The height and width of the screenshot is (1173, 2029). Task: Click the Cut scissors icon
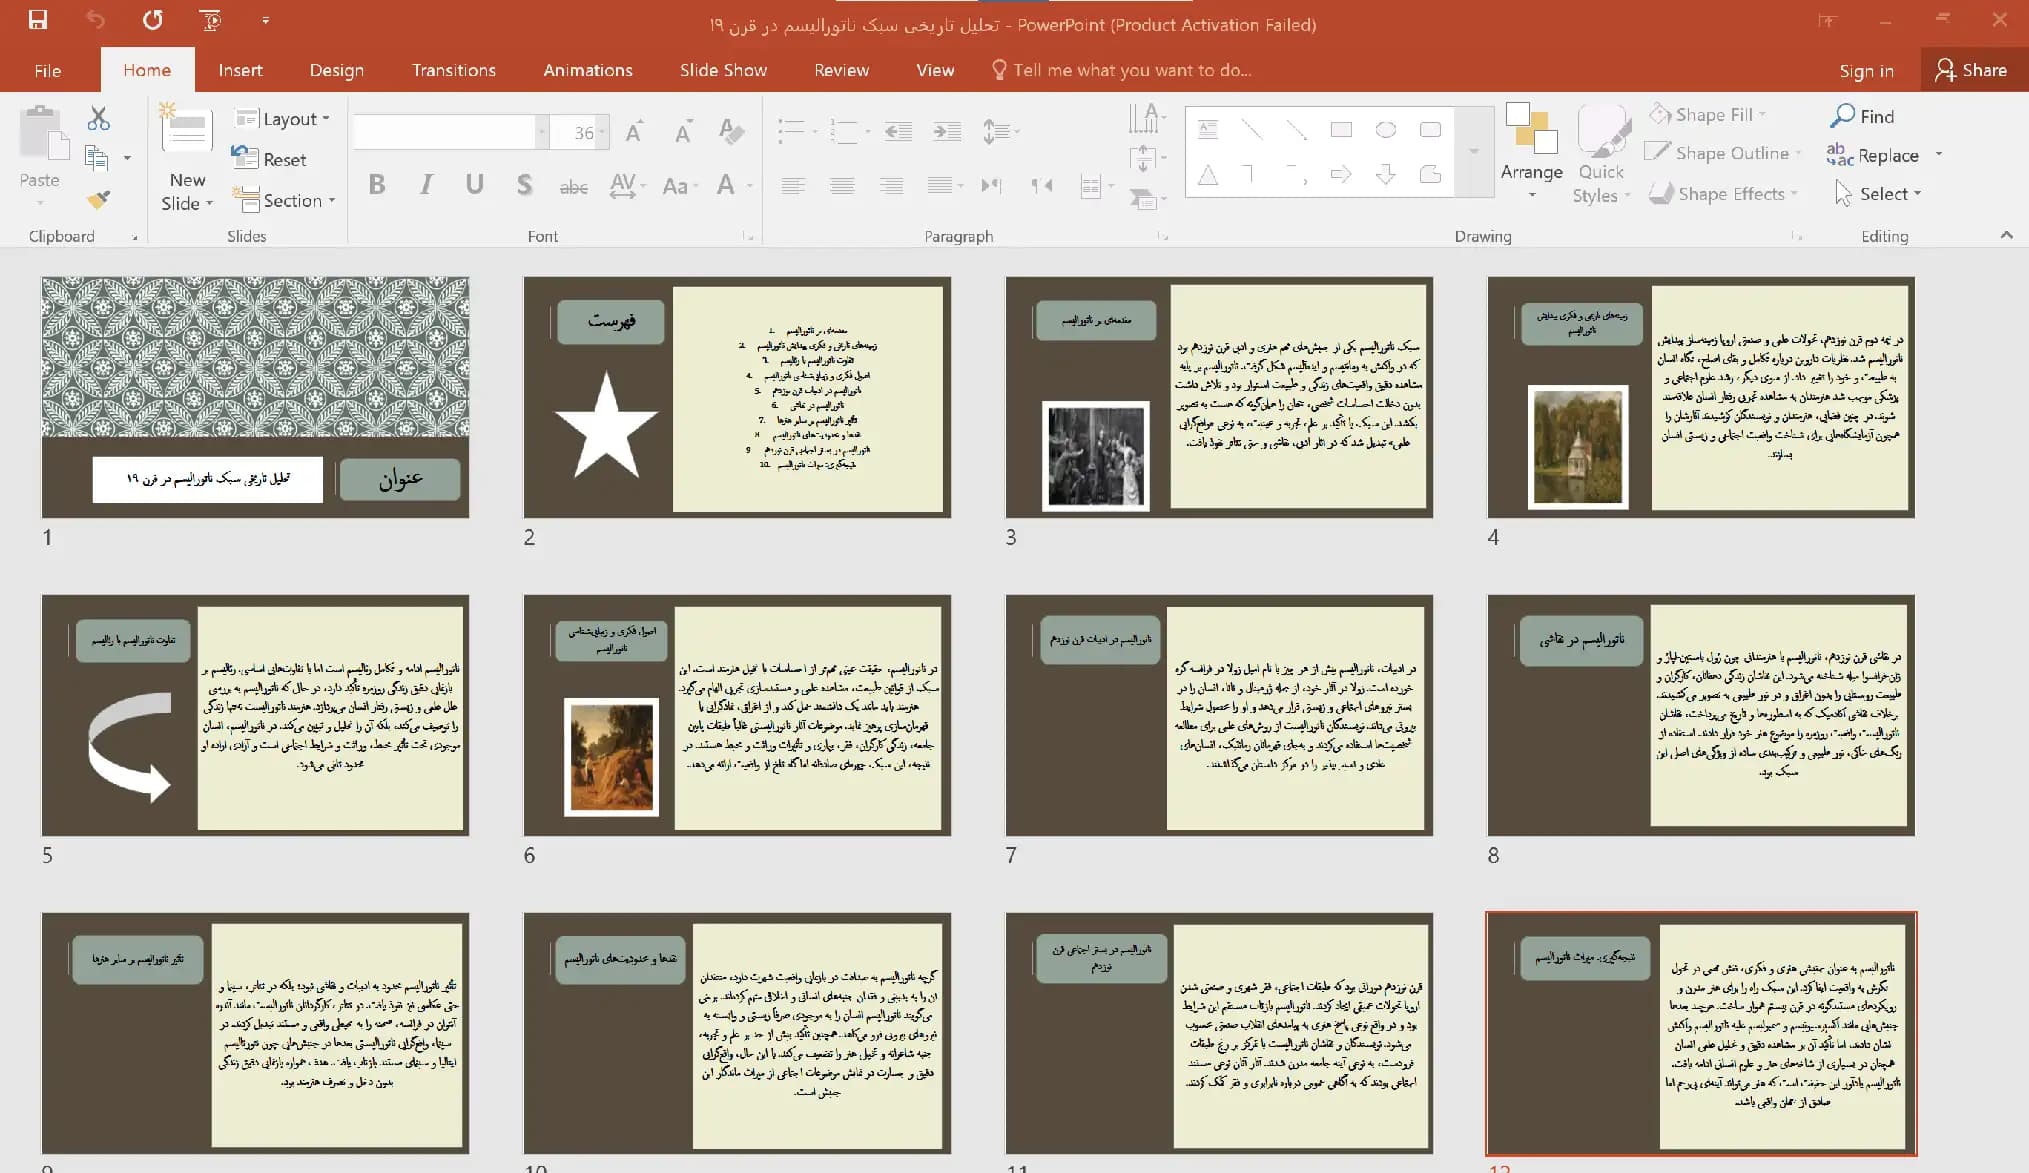click(98, 119)
